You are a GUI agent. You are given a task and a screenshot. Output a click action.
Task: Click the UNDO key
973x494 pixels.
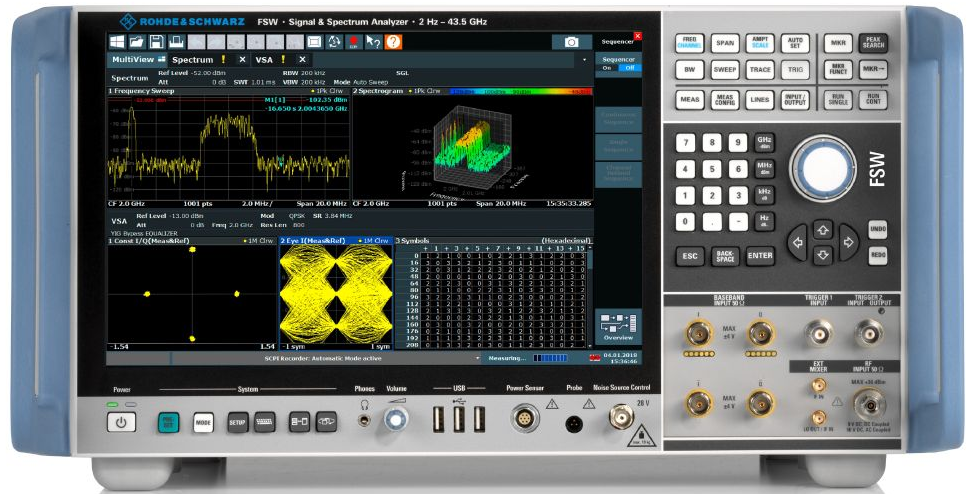point(877,229)
